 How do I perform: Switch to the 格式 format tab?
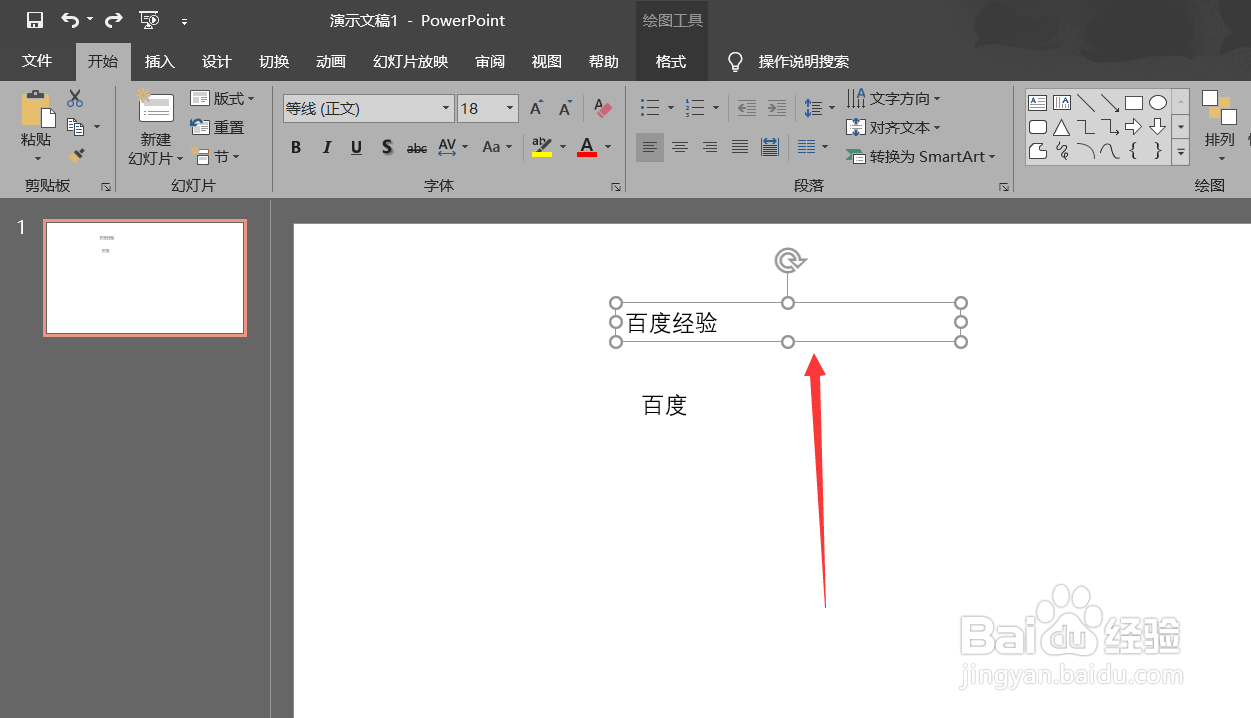(671, 61)
